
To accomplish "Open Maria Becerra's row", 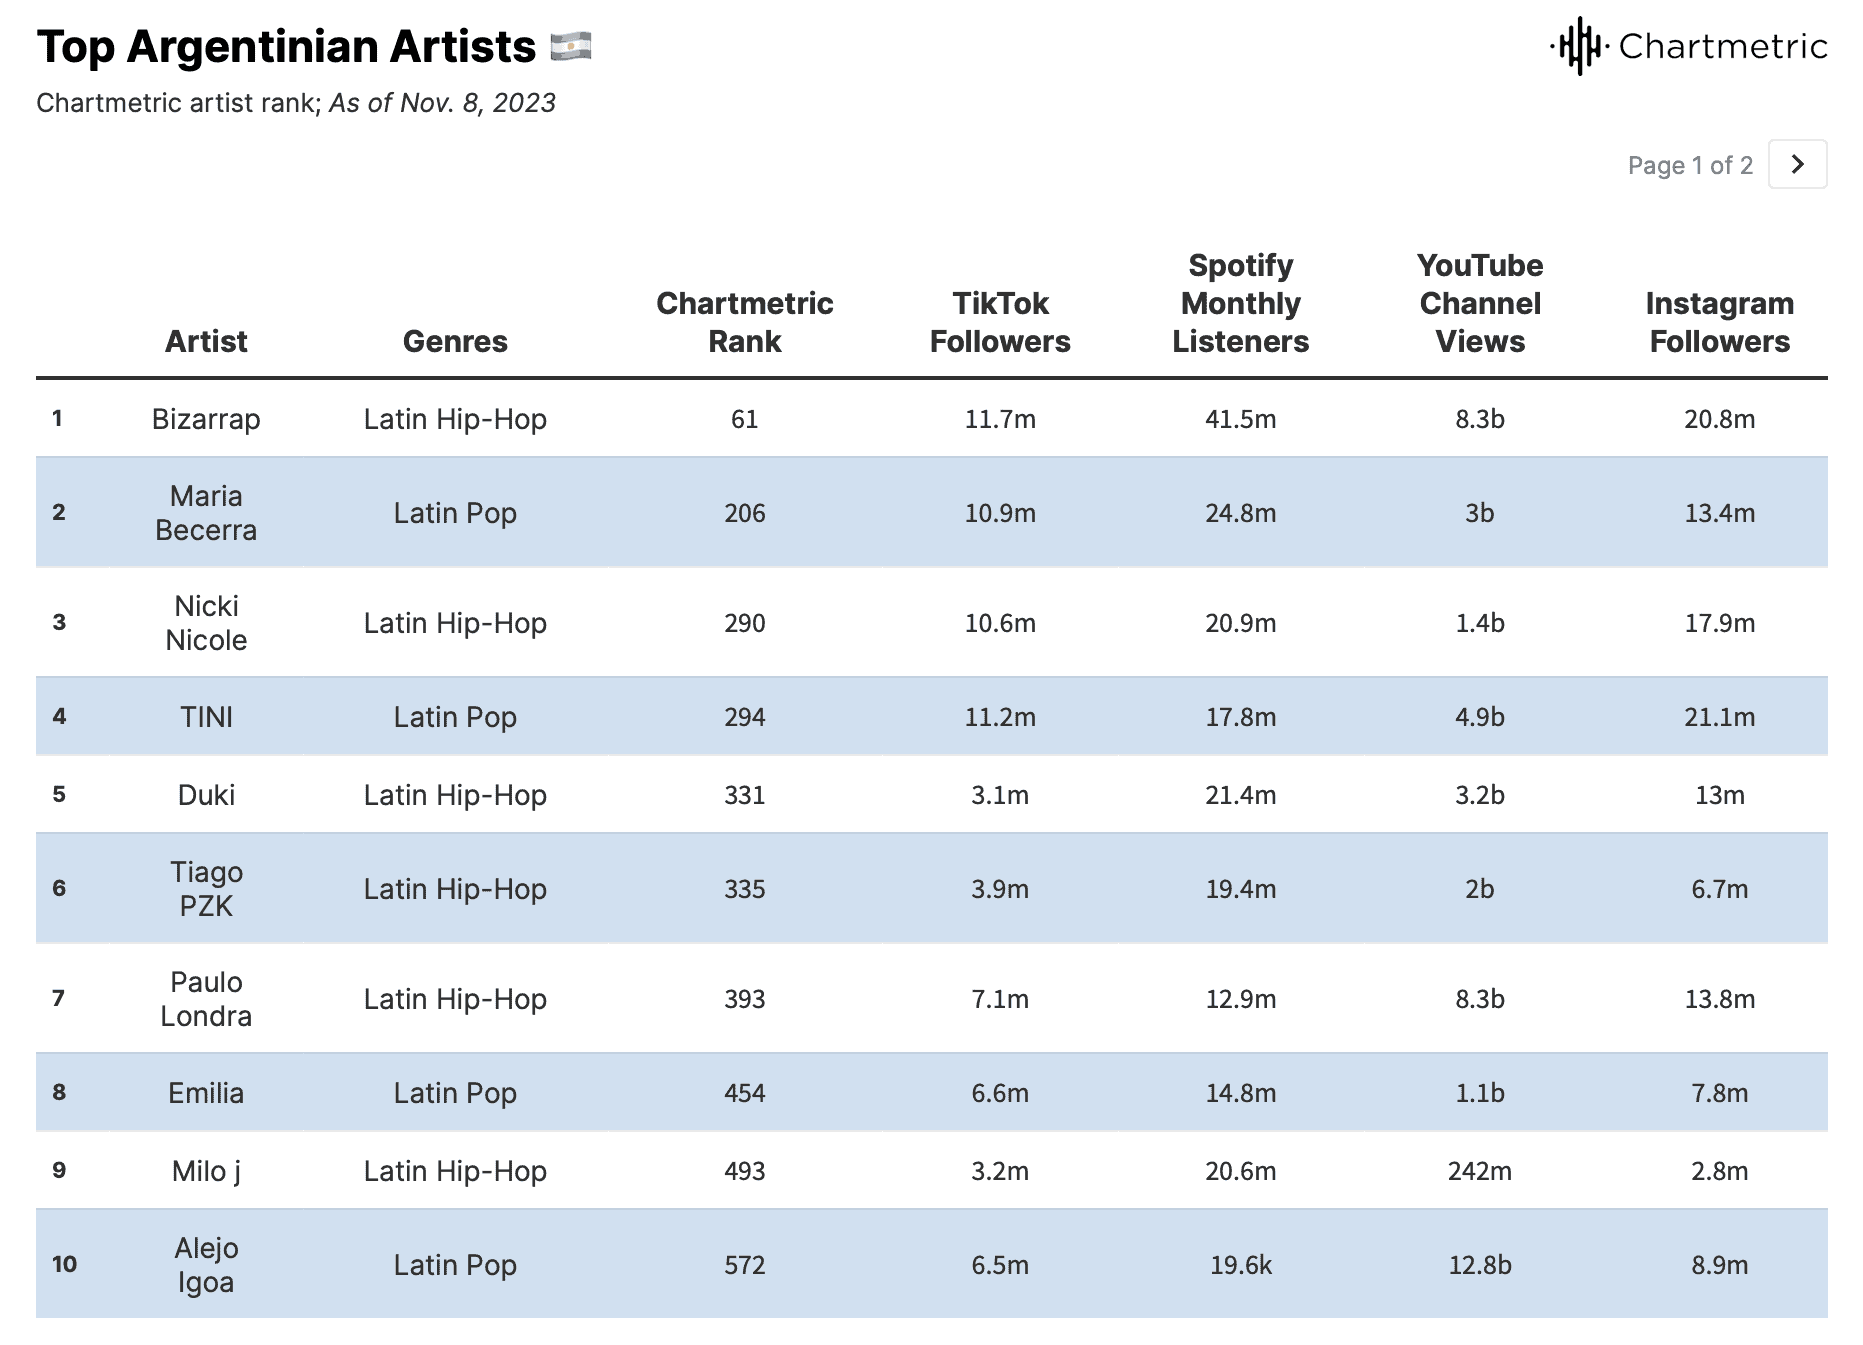I will (x=207, y=512).
